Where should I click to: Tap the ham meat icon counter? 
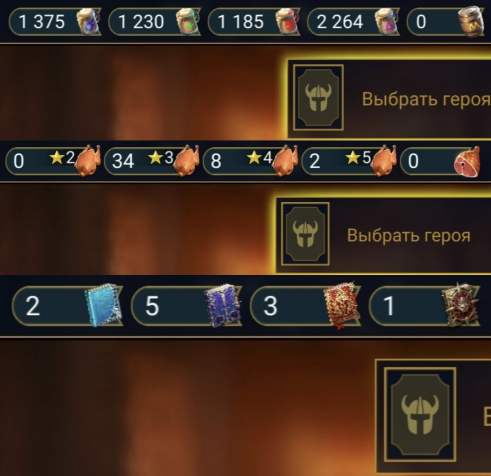pyautogui.click(x=440, y=161)
